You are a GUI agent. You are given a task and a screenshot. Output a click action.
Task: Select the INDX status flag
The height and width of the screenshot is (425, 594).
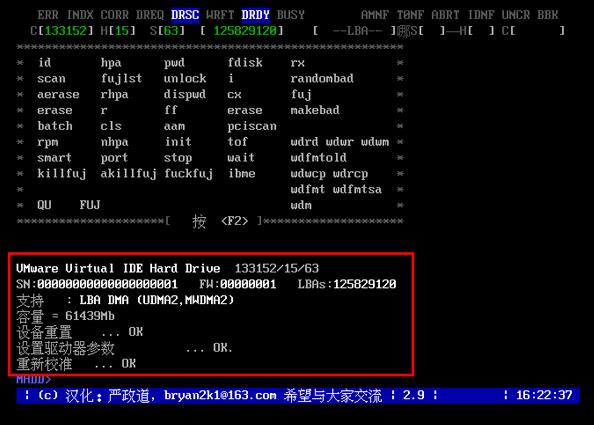[x=80, y=15]
